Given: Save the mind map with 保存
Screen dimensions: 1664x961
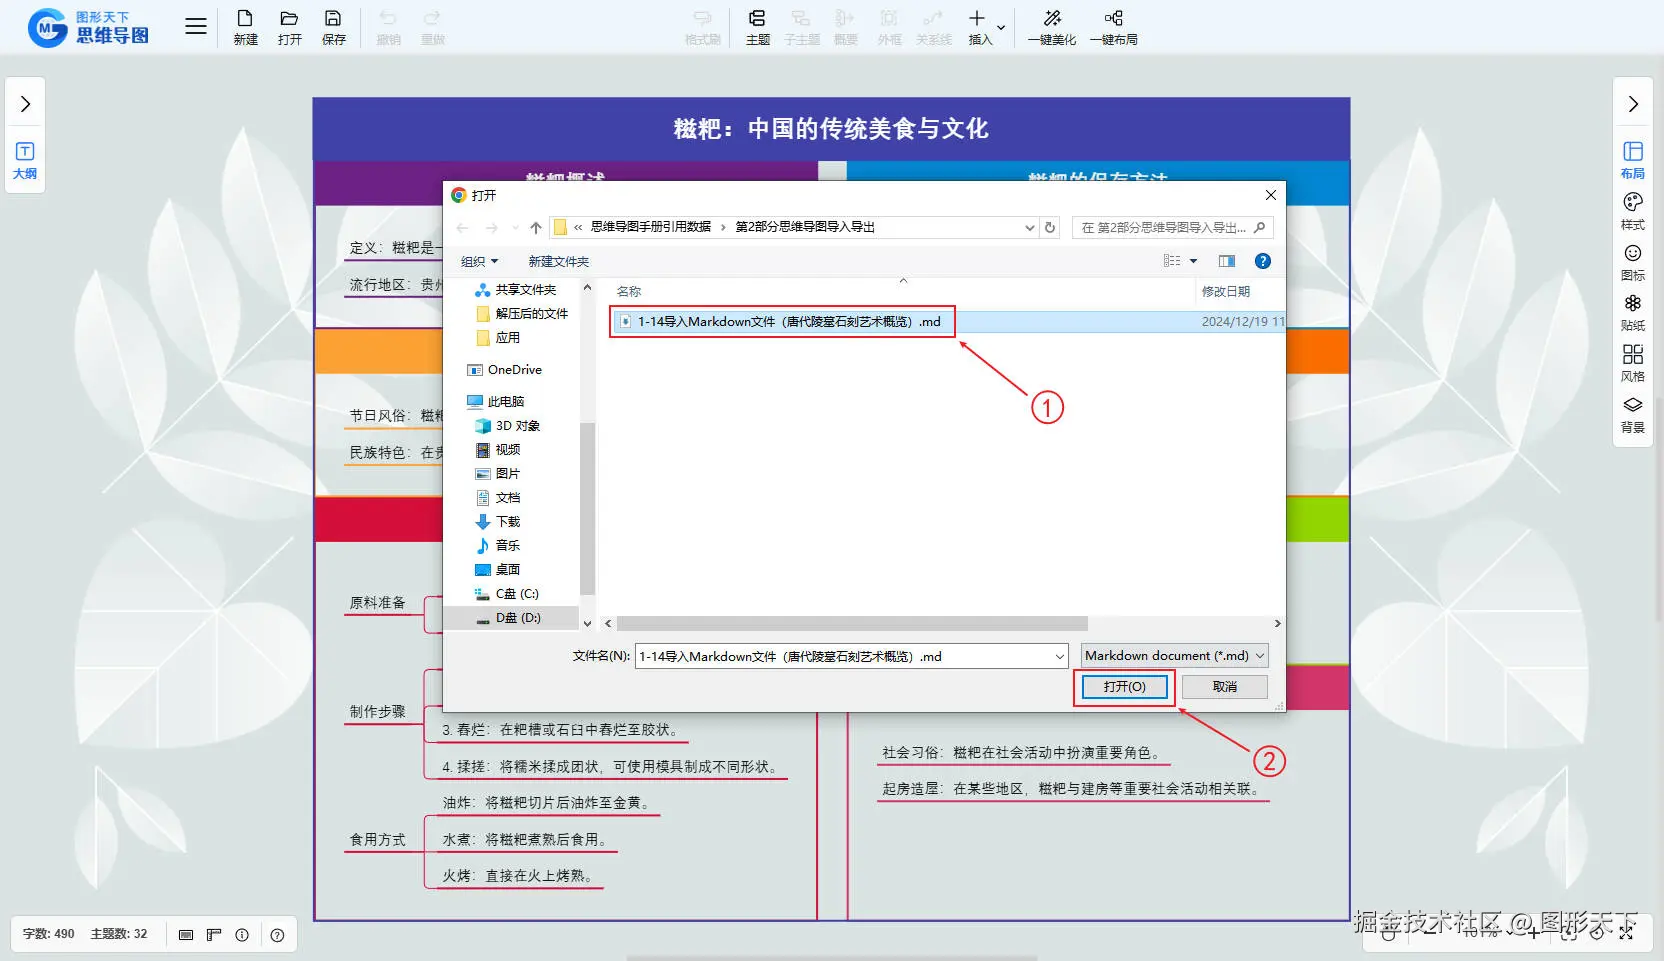Looking at the screenshot, I should [333, 27].
